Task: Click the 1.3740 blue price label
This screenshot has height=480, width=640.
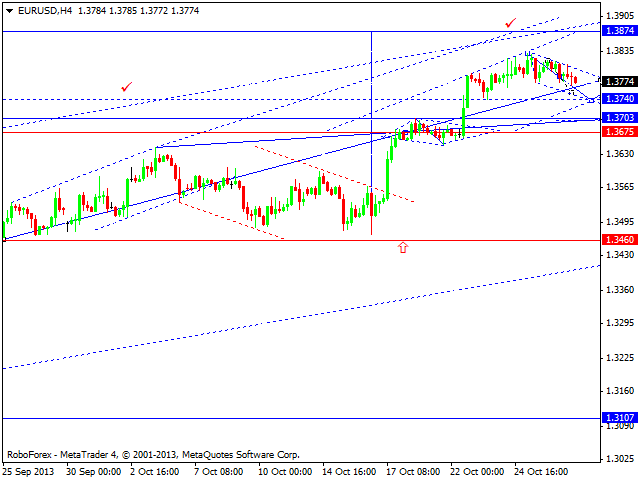Action: tap(620, 98)
